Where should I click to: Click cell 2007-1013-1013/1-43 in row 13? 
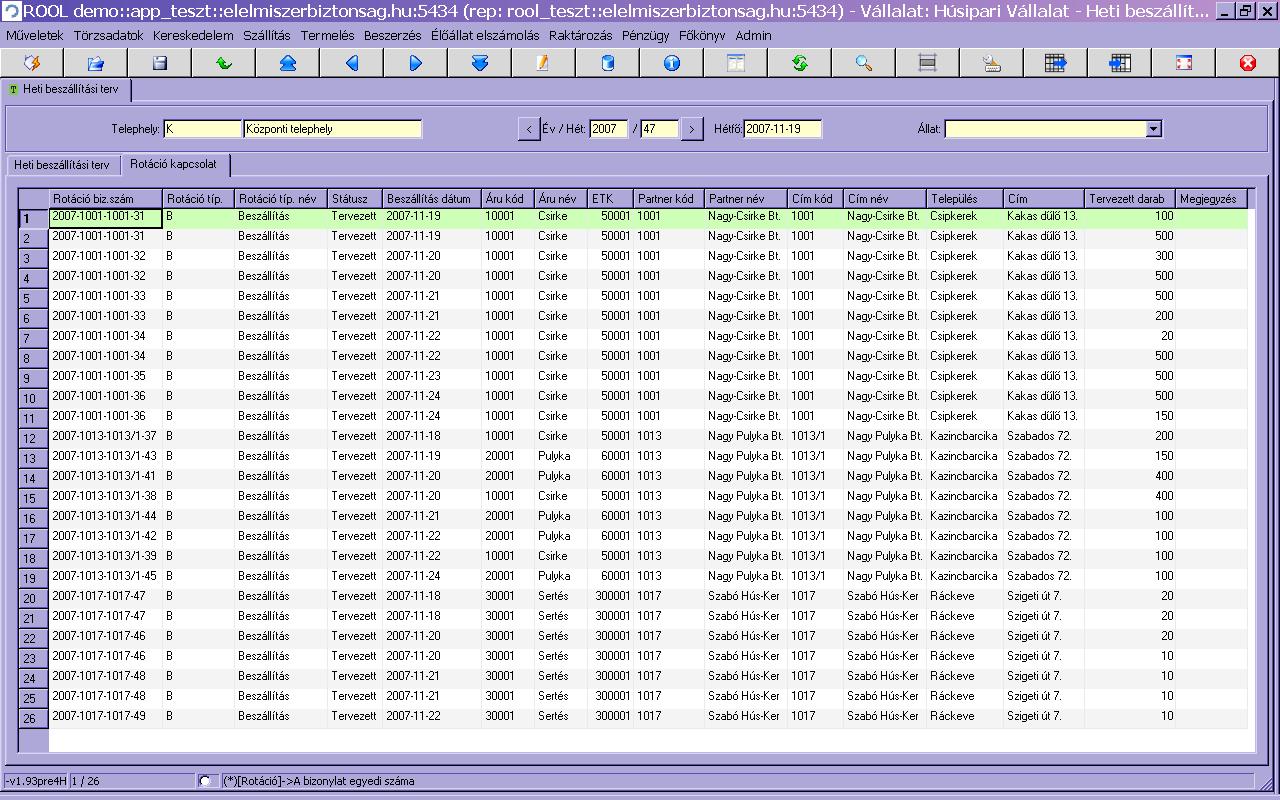coord(106,456)
